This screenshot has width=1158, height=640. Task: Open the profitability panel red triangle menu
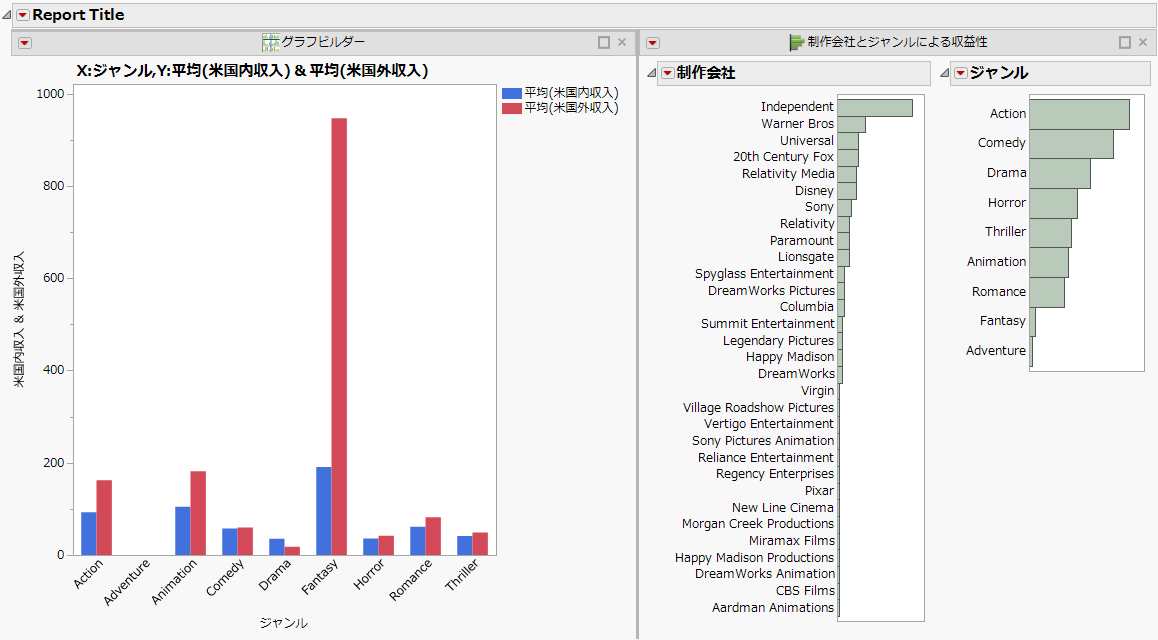(x=653, y=43)
